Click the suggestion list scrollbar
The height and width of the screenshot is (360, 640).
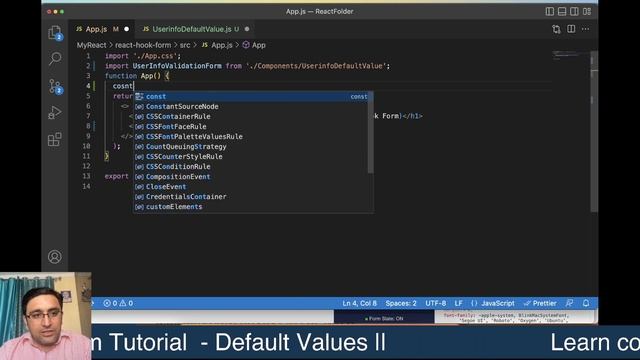(x=371, y=132)
